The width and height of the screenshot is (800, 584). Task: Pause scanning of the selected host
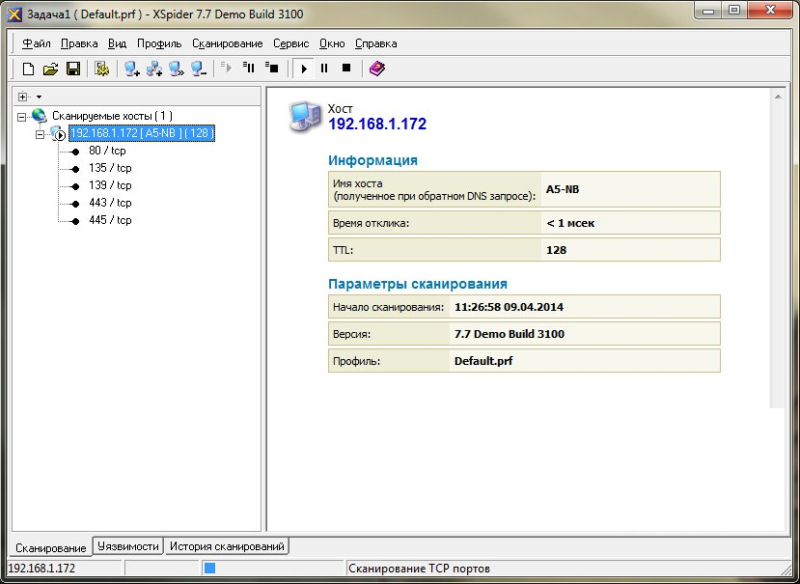[324, 68]
